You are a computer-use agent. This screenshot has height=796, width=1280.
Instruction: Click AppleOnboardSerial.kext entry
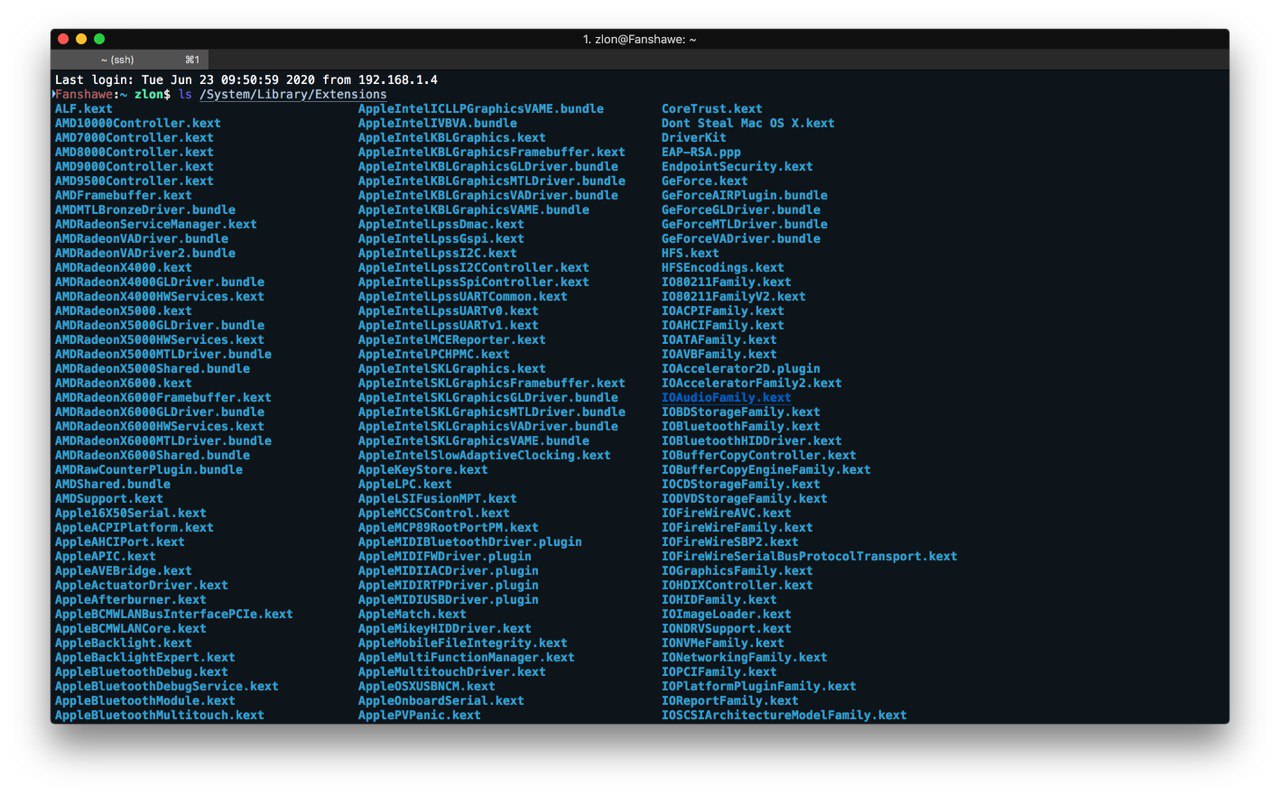point(441,701)
